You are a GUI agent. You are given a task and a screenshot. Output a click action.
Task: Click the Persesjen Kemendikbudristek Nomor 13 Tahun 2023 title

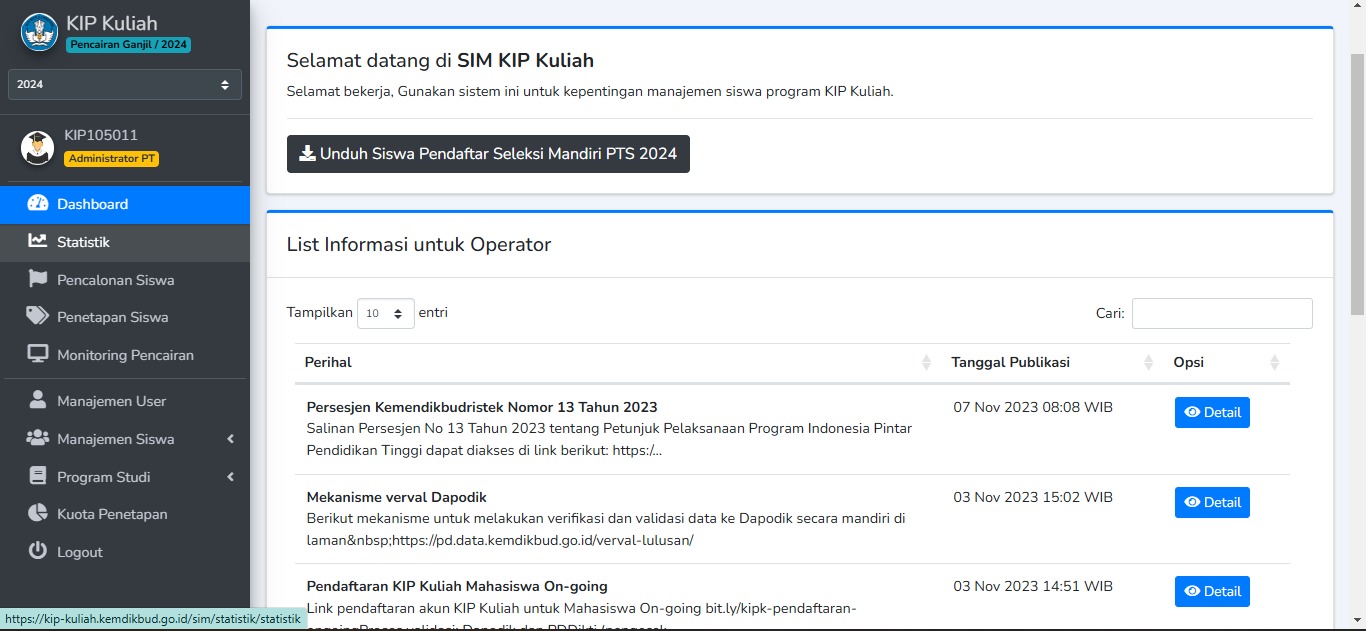(482, 407)
